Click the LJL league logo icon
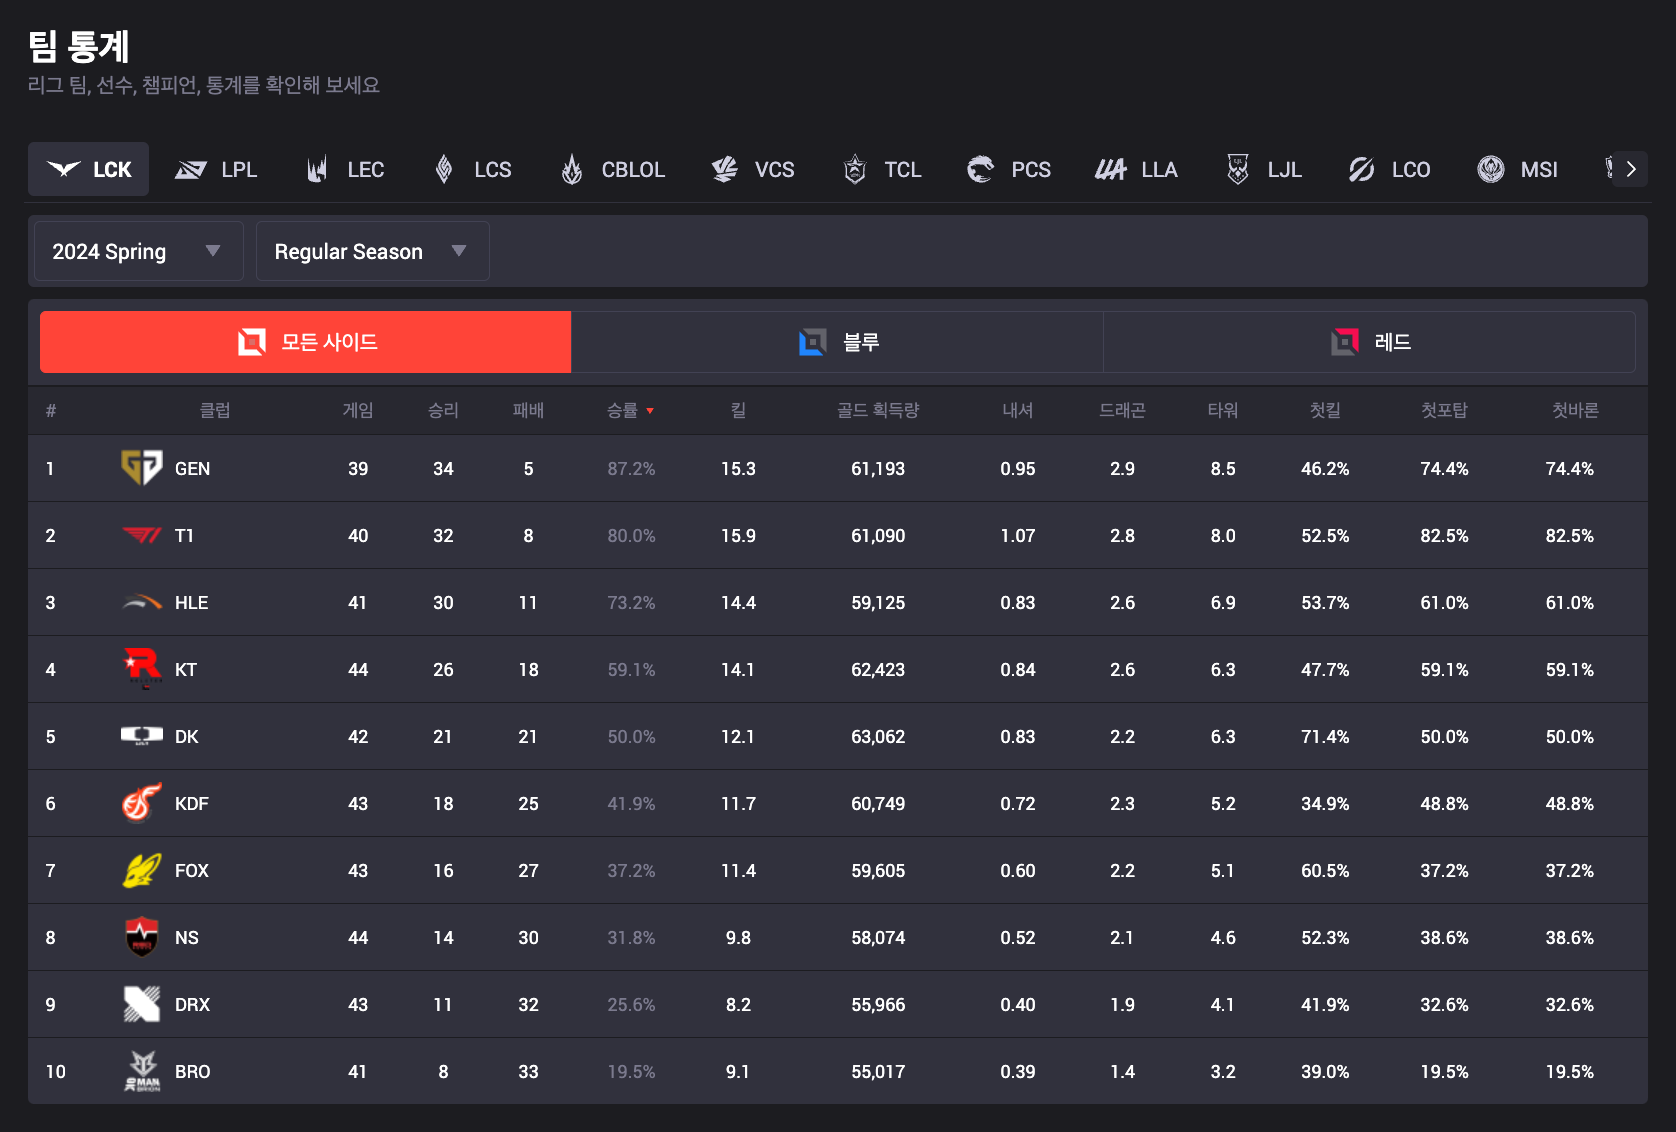Screen dimensions: 1676x1132 click(x=1238, y=169)
